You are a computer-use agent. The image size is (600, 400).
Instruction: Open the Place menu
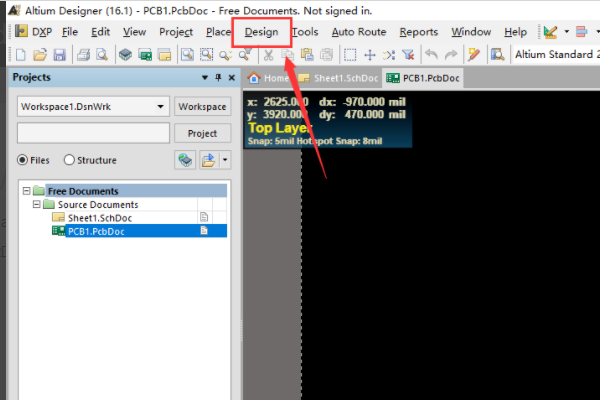pos(218,32)
